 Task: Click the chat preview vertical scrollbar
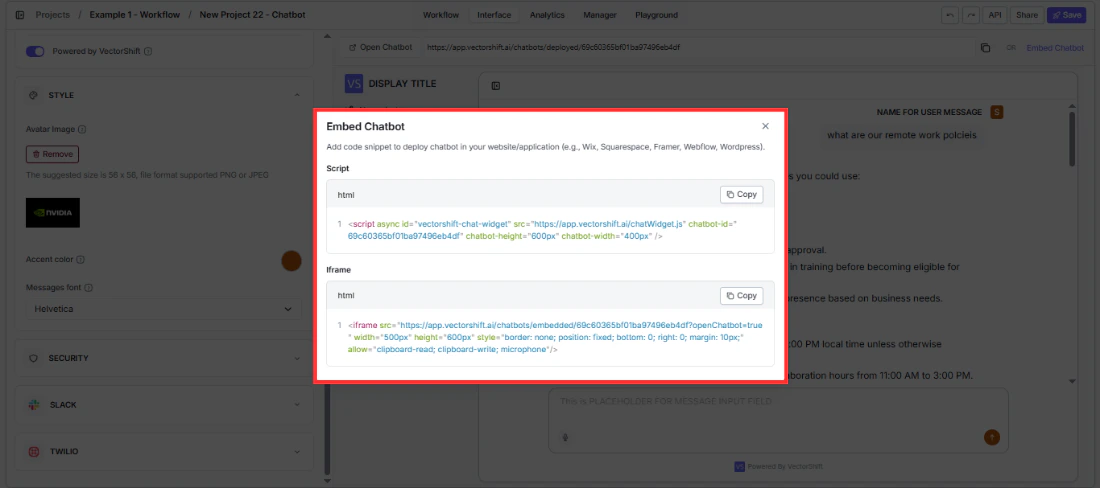click(x=1072, y=138)
